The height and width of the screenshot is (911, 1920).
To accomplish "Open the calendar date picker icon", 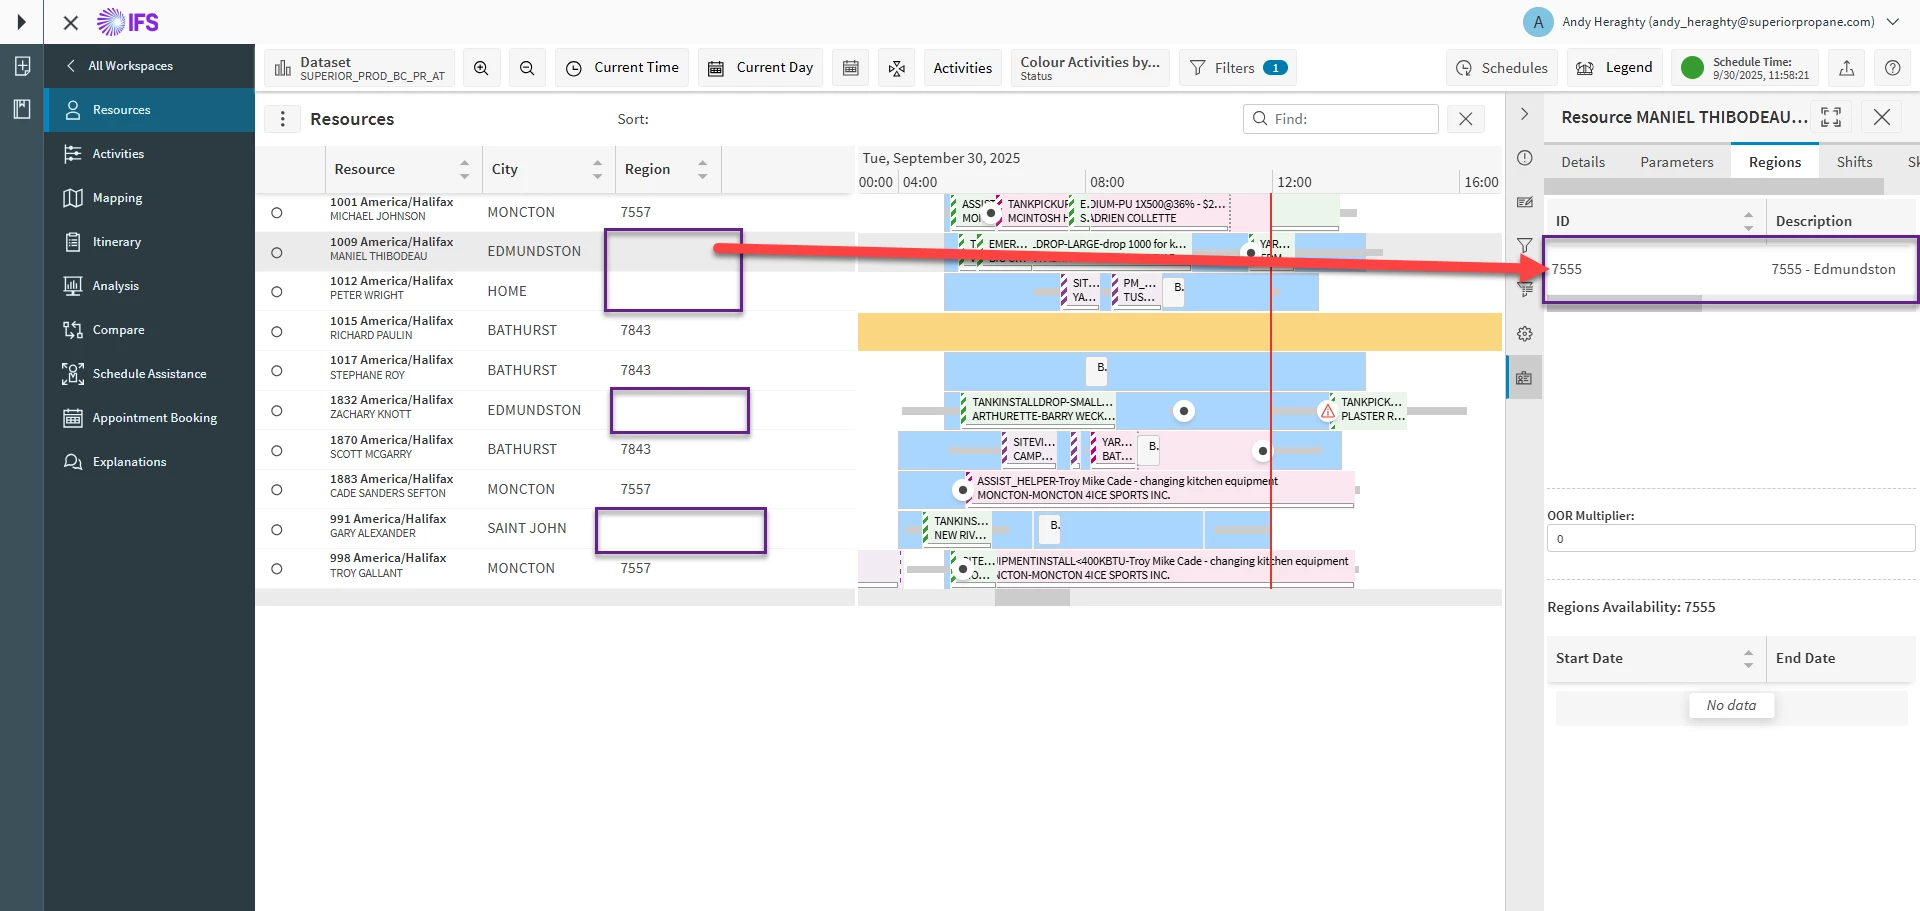I will 851,68.
